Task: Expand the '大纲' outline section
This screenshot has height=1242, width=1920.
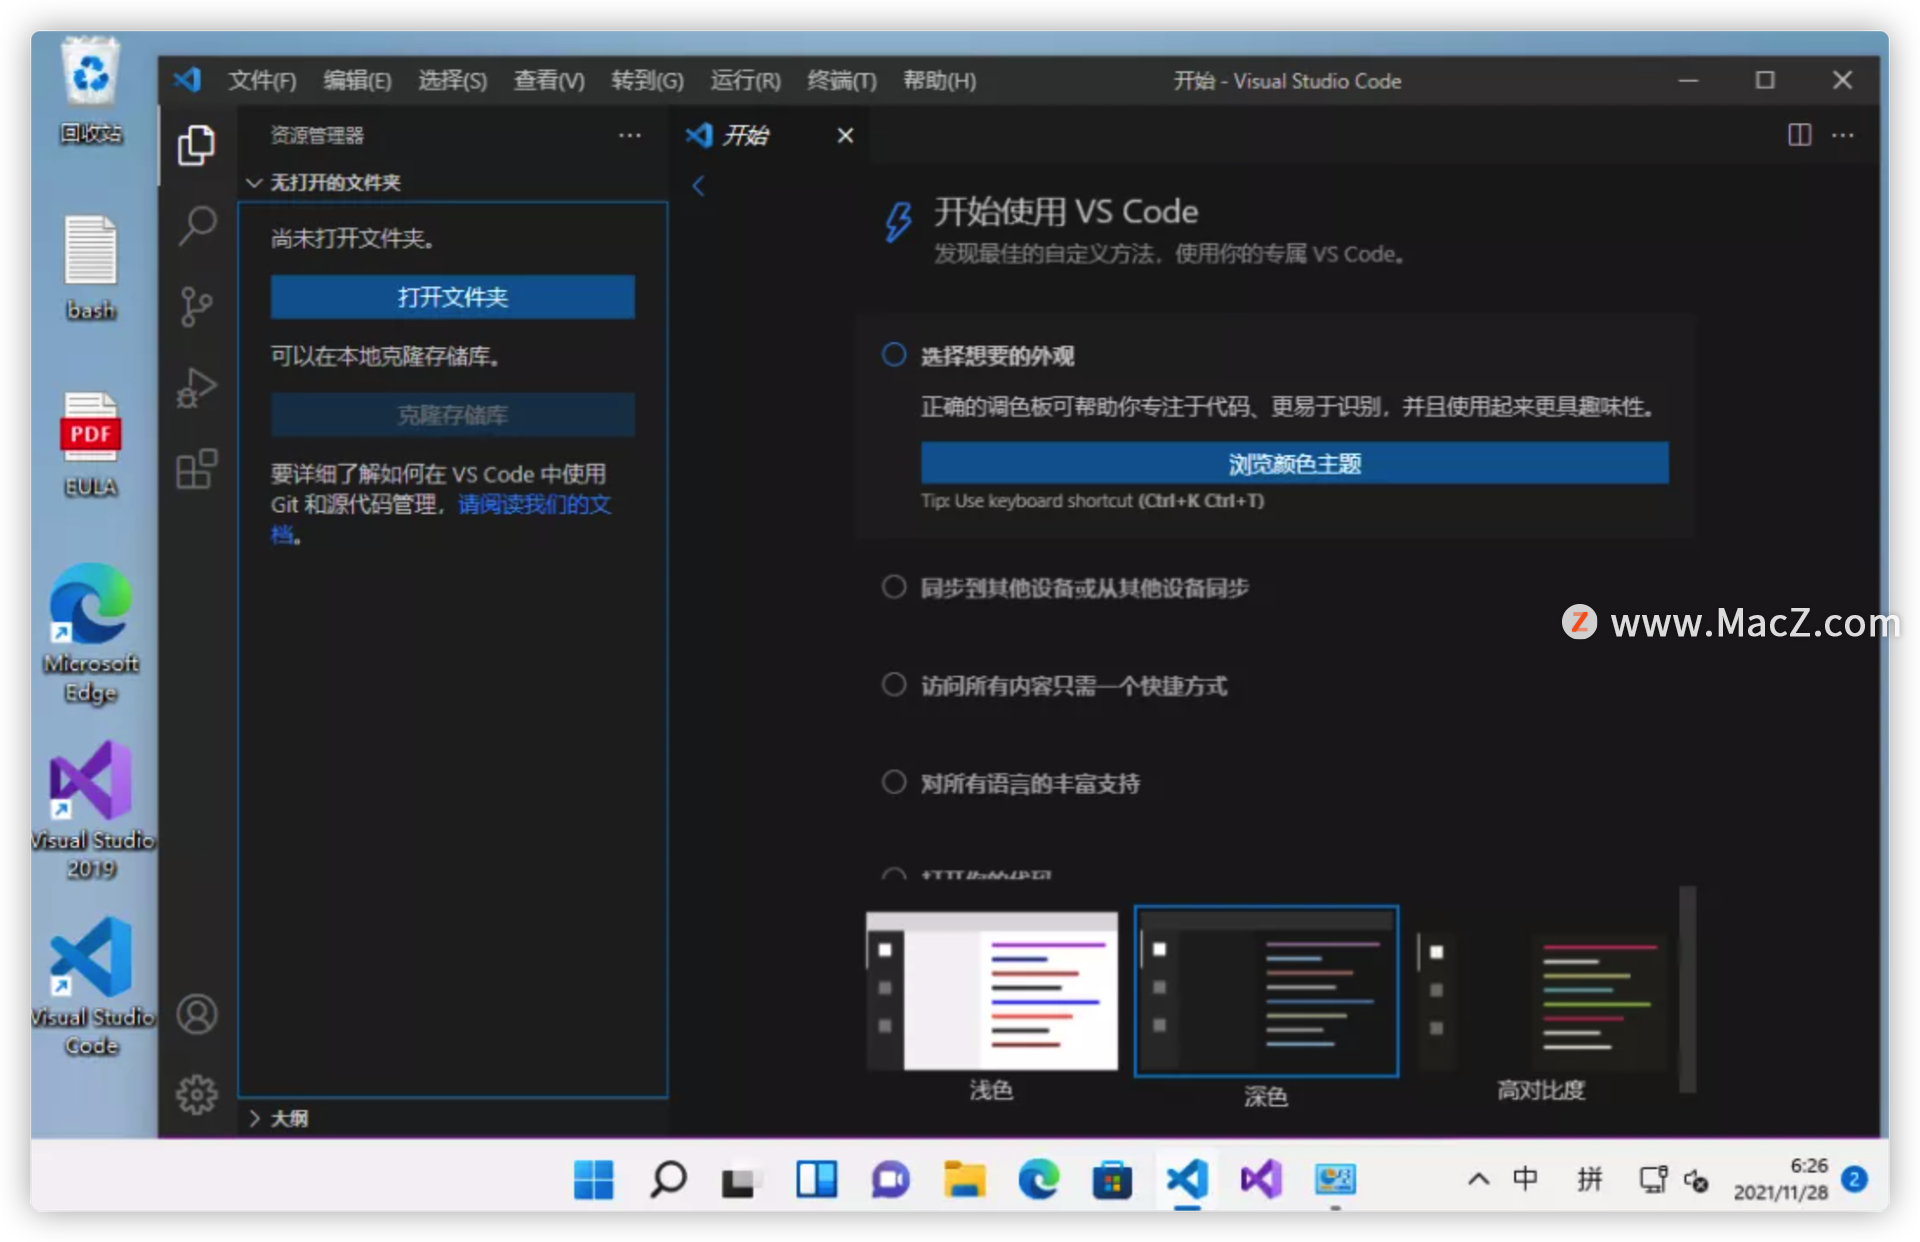Action: tap(454, 1118)
